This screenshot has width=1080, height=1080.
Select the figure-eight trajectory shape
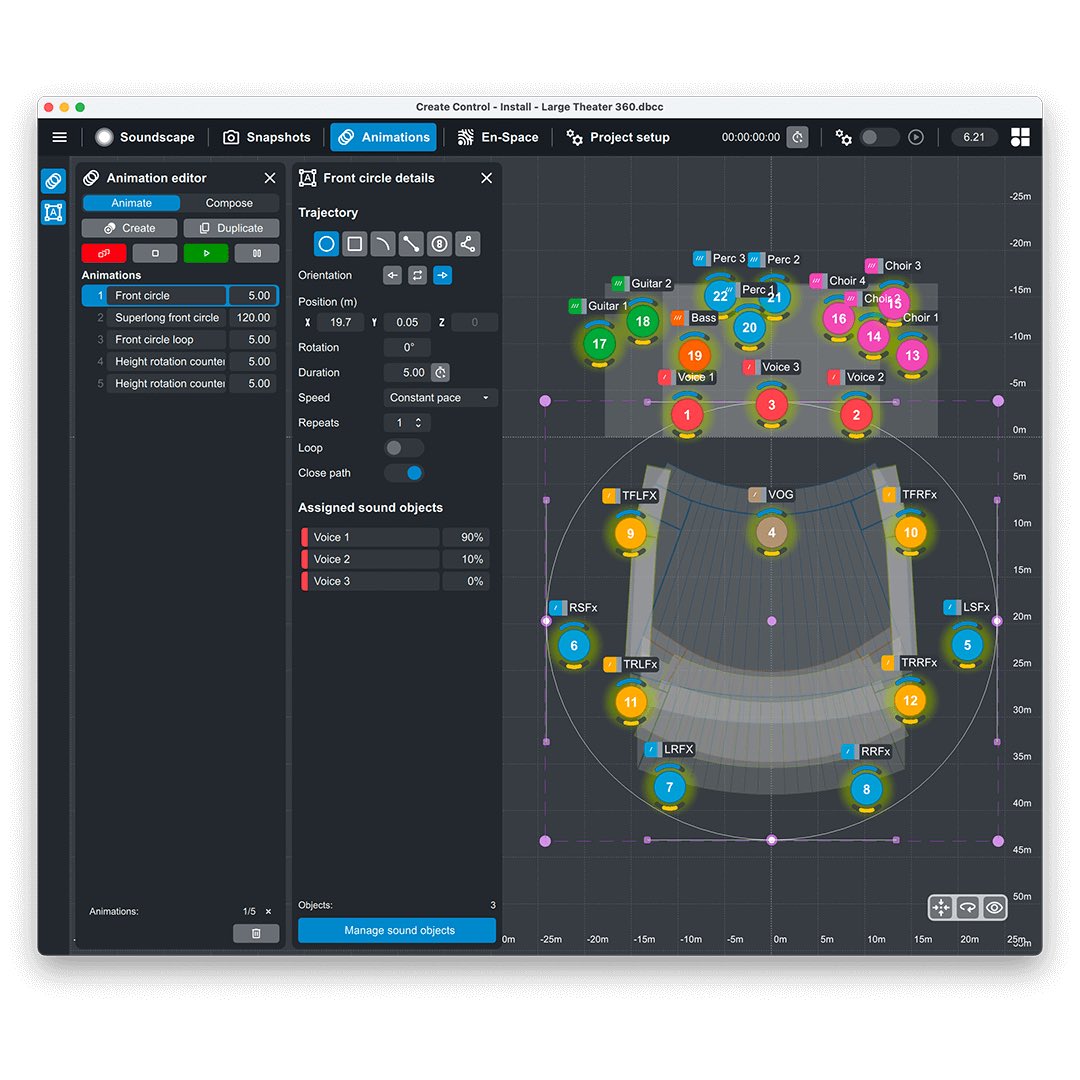439,244
